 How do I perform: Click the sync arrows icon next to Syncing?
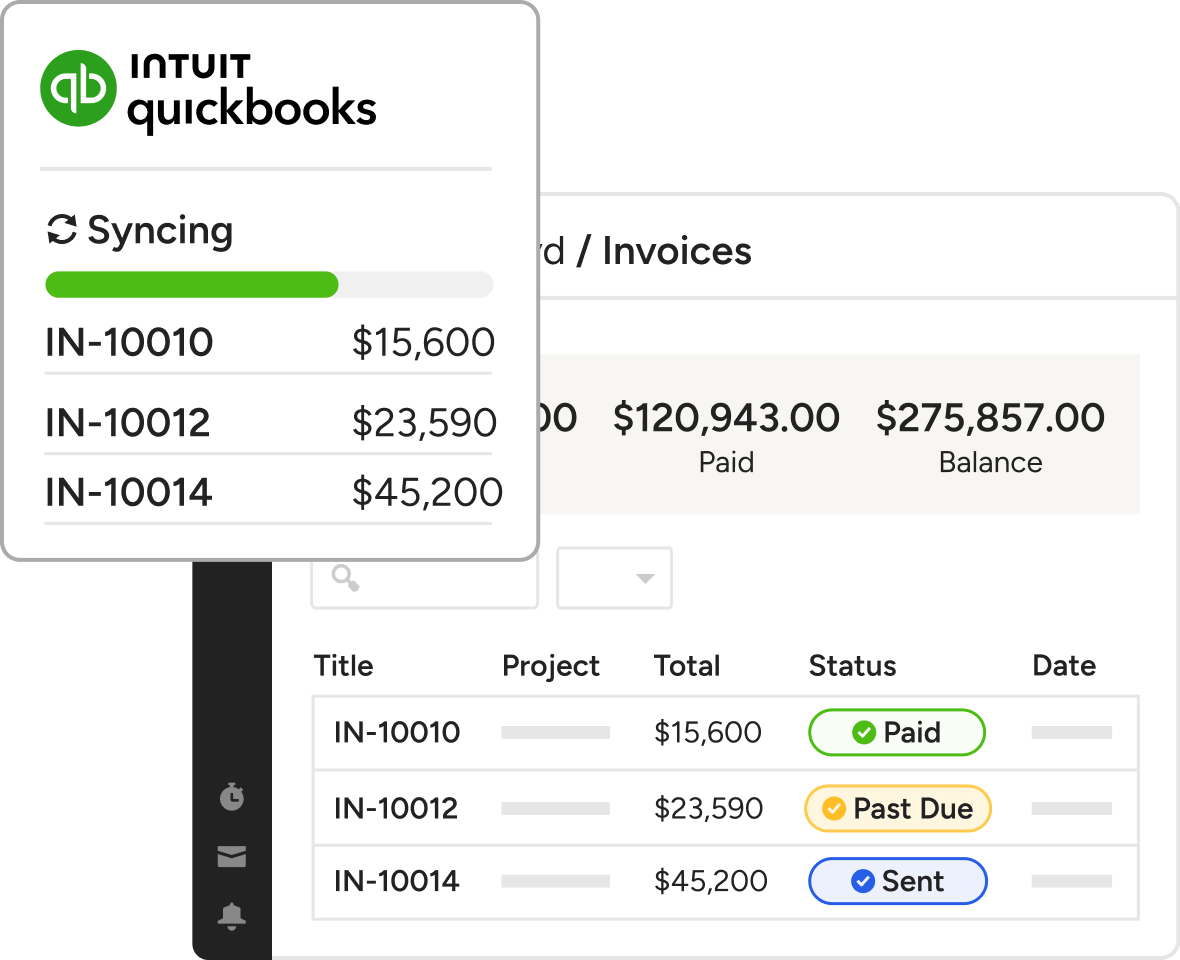click(x=62, y=229)
